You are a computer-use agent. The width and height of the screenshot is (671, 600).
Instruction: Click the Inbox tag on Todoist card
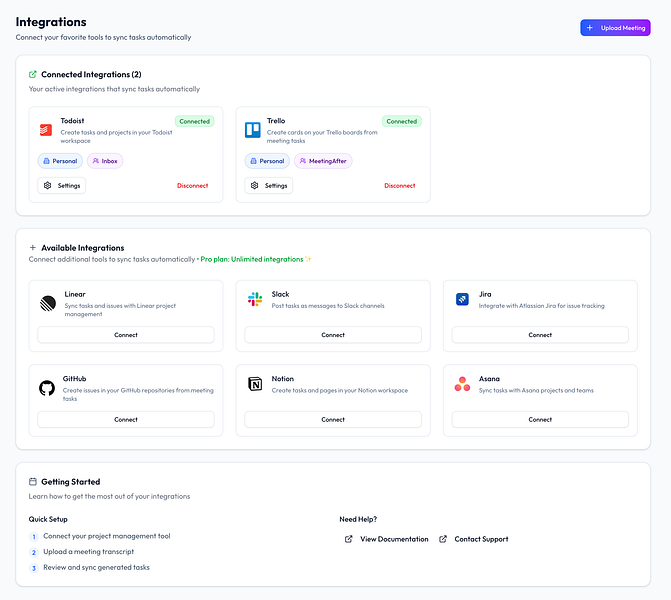point(105,161)
